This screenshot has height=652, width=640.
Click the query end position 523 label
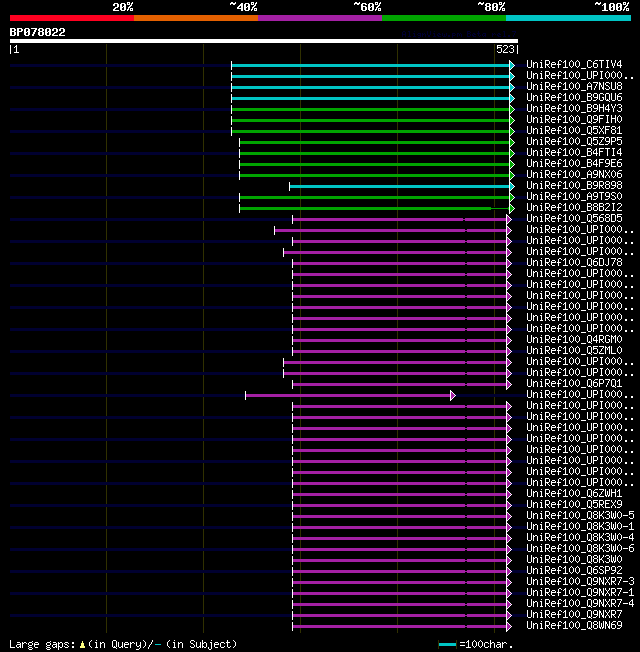505,49
